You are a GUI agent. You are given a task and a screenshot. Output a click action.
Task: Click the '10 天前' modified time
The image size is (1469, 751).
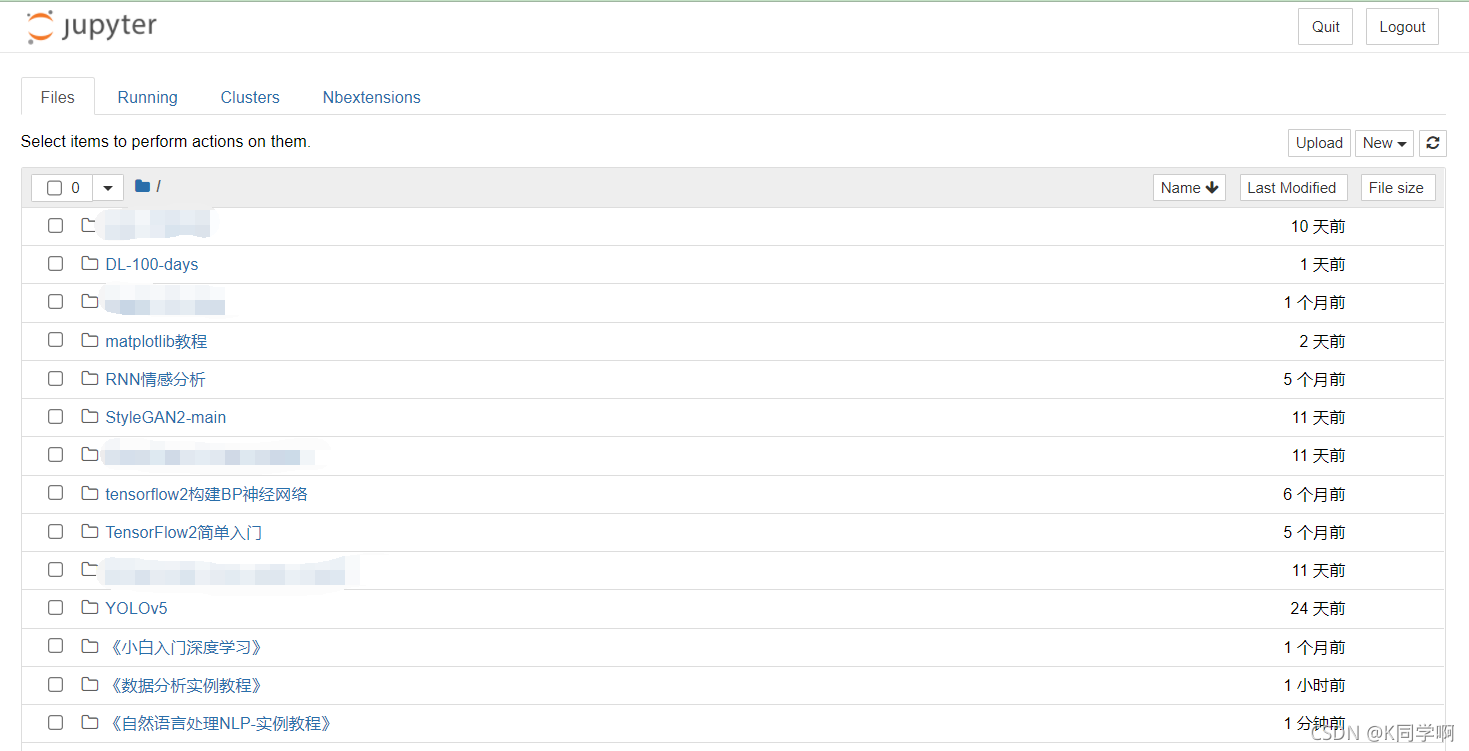[1318, 226]
